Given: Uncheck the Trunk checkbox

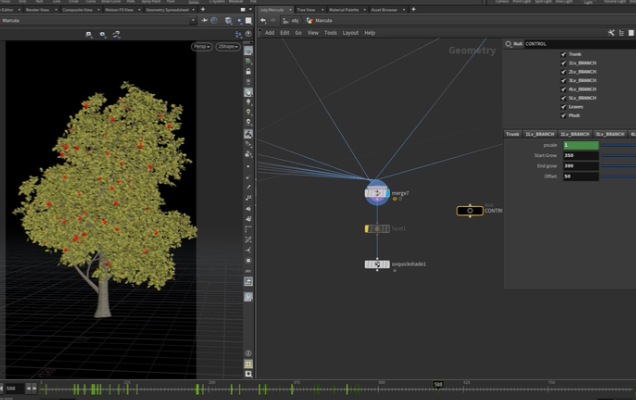Looking at the screenshot, I should click(564, 54).
